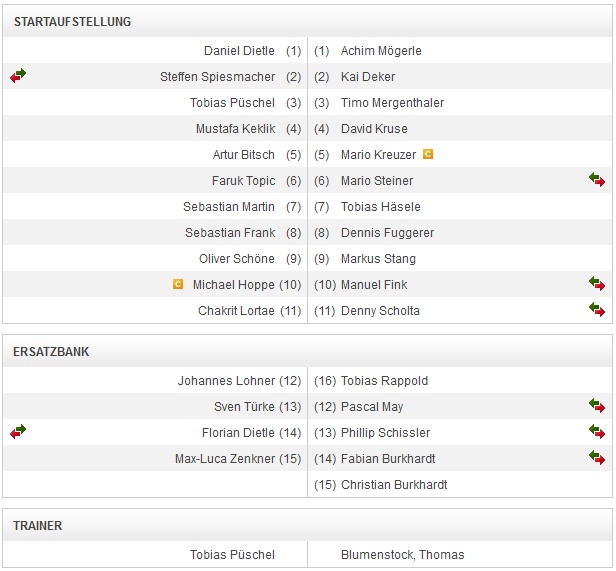Open bench player Christian Burkhardt
The height and width of the screenshot is (571, 616).
[394, 485]
